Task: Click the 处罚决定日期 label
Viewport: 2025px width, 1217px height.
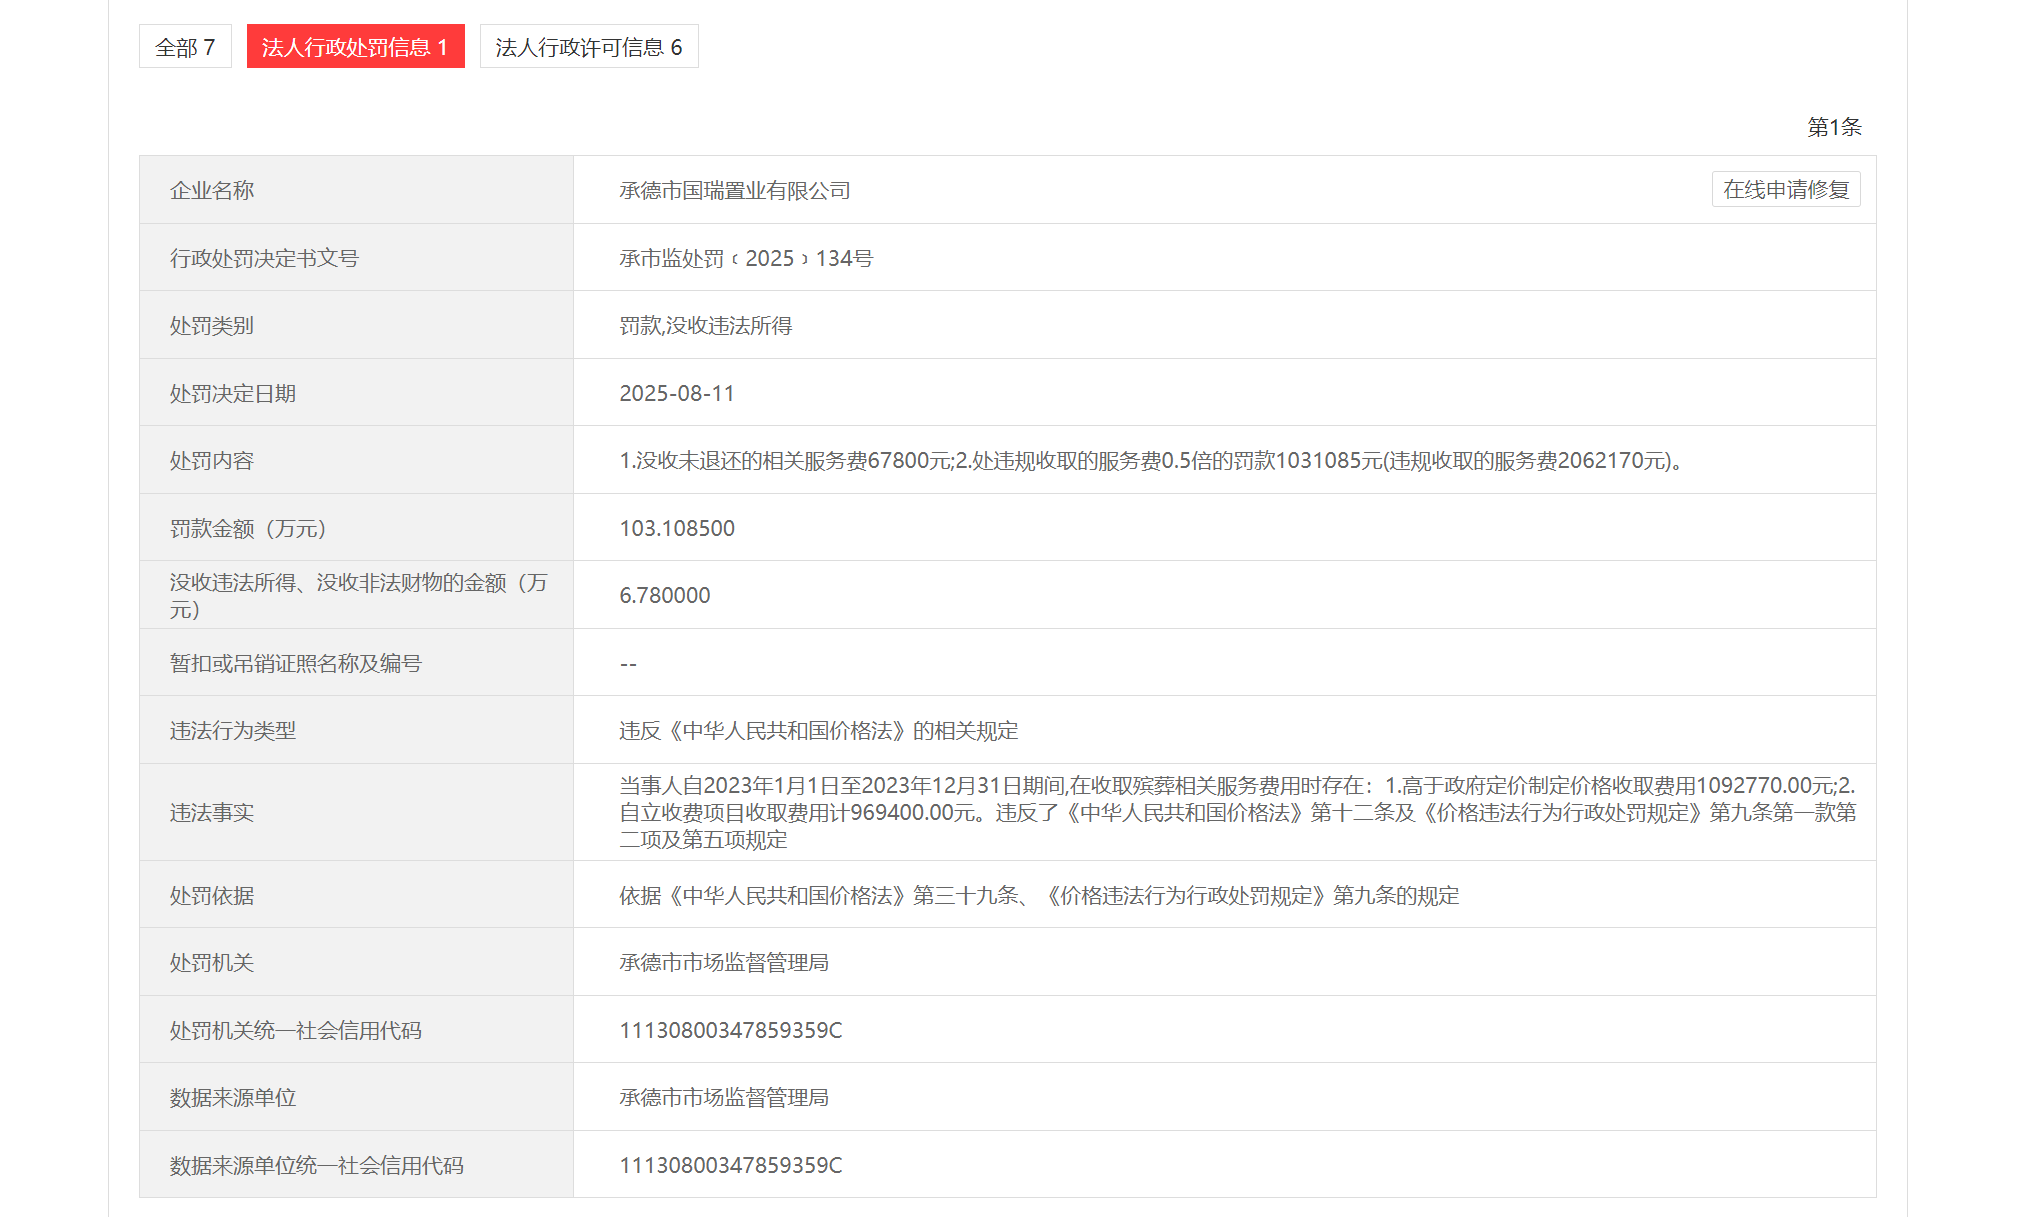Action: coord(233,393)
